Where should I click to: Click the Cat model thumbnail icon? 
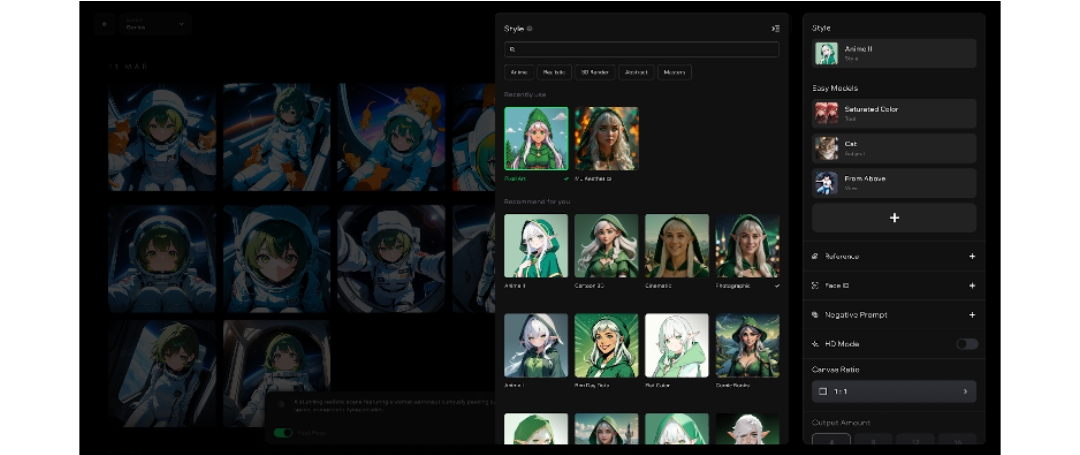pos(826,148)
